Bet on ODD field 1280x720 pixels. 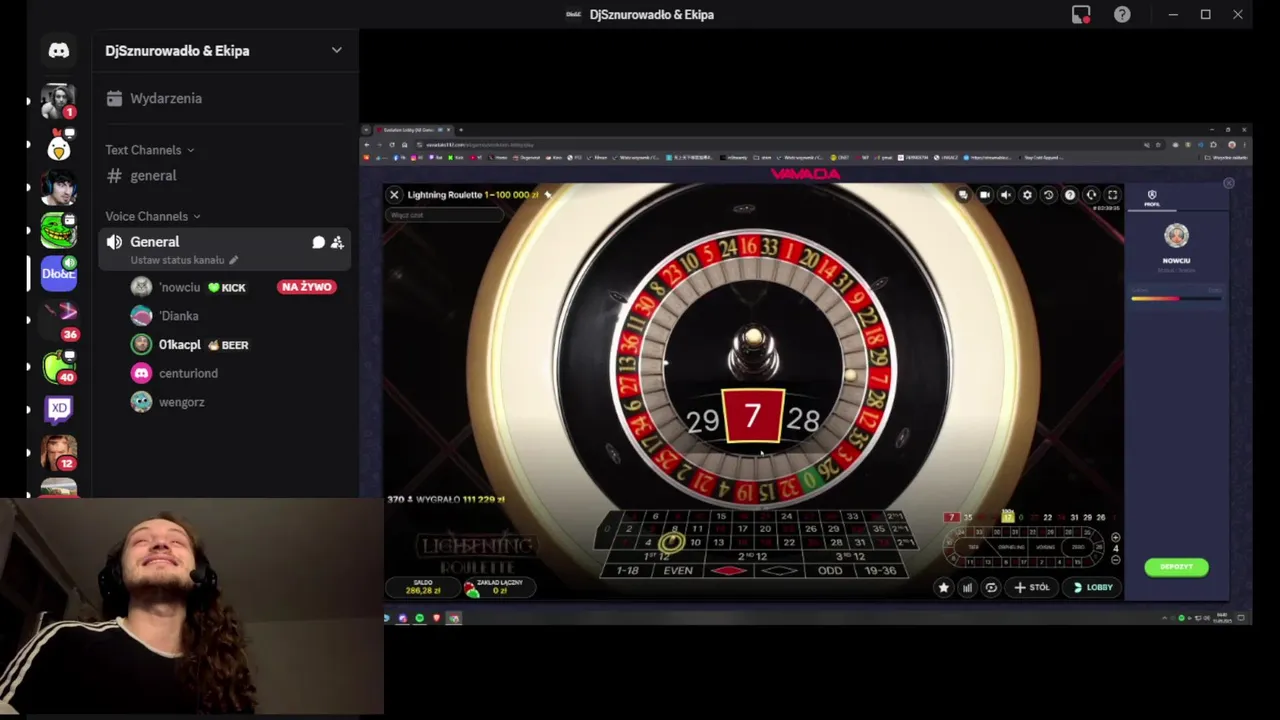click(830, 570)
